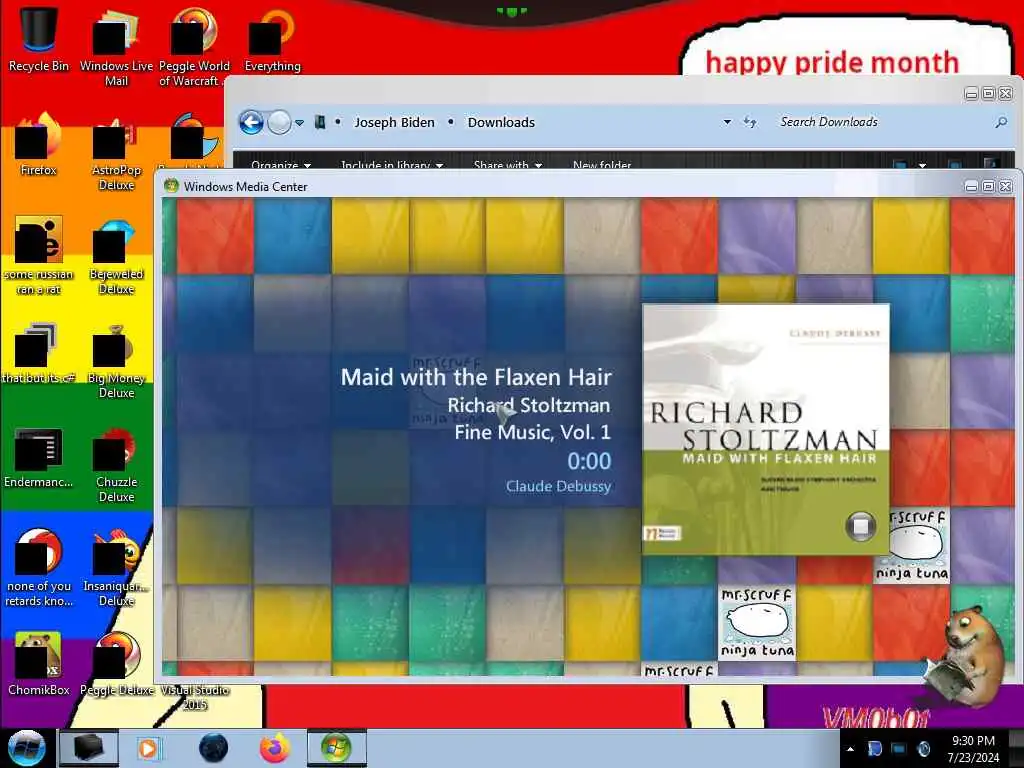The image size is (1024, 768).
Task: Click the network tray icon
Action: (x=899, y=749)
